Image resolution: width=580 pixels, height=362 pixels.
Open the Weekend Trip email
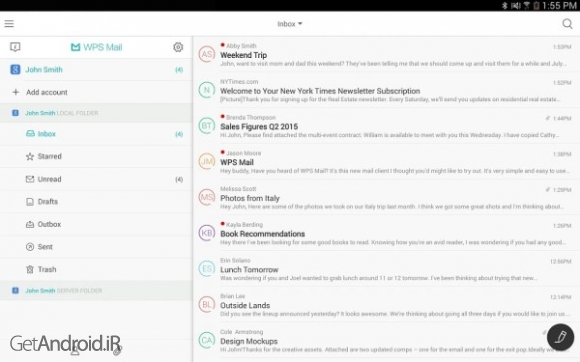(387, 54)
